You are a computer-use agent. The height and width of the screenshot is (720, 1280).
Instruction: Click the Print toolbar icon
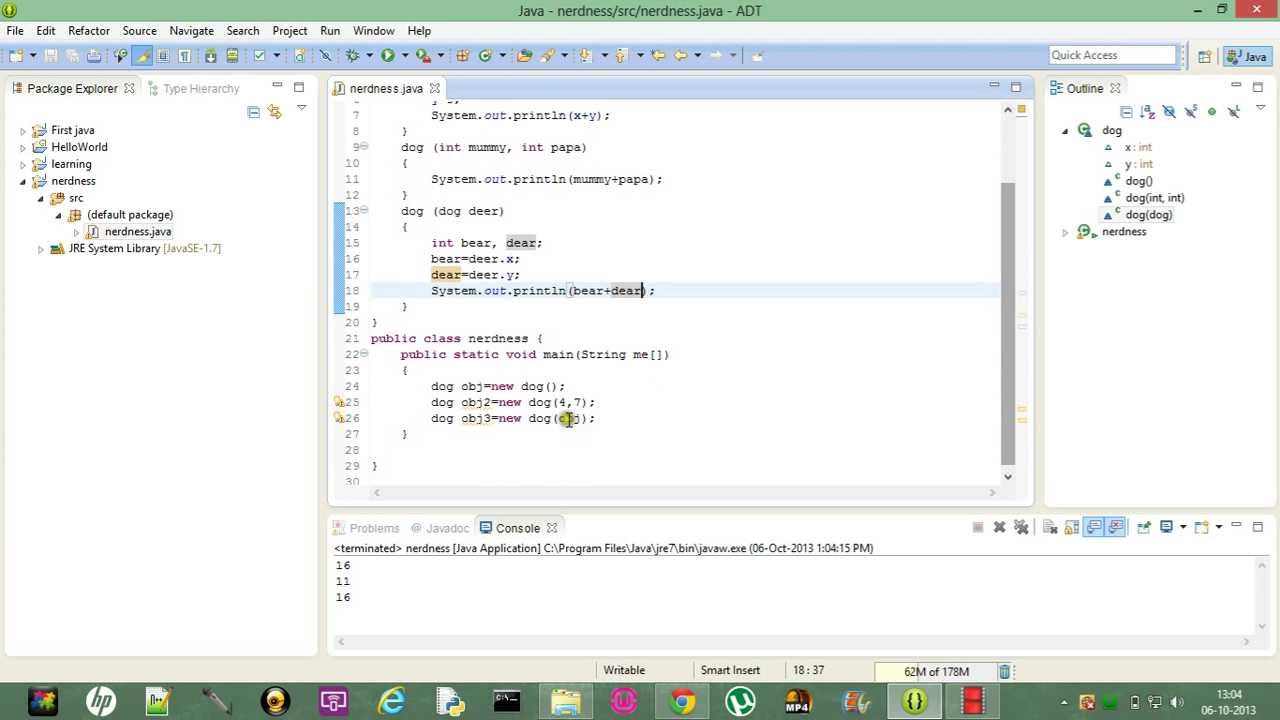pos(94,56)
